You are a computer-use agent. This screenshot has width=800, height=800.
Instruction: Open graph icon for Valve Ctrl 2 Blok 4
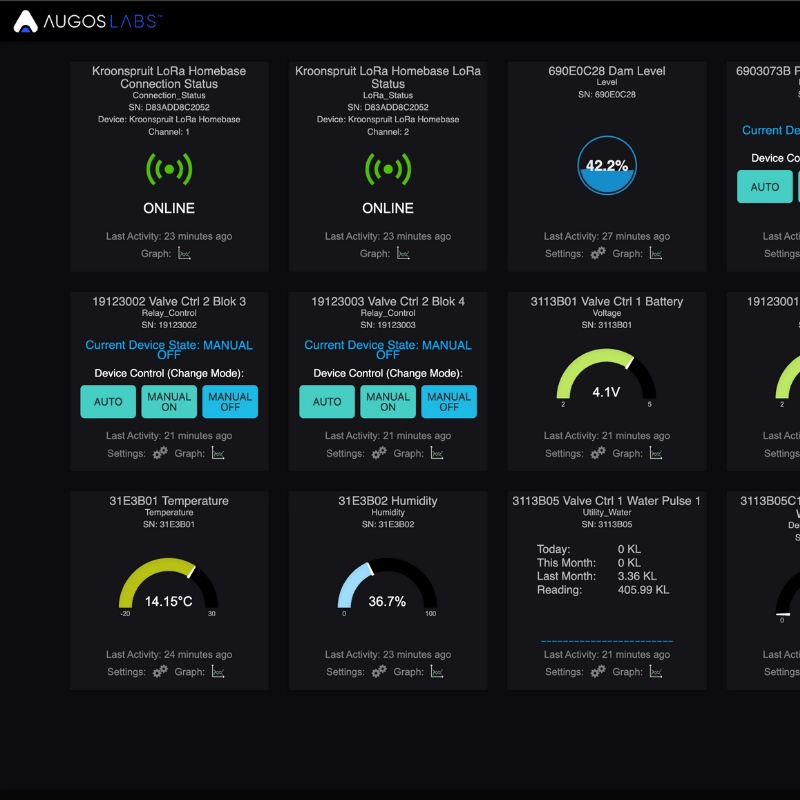tap(437, 453)
